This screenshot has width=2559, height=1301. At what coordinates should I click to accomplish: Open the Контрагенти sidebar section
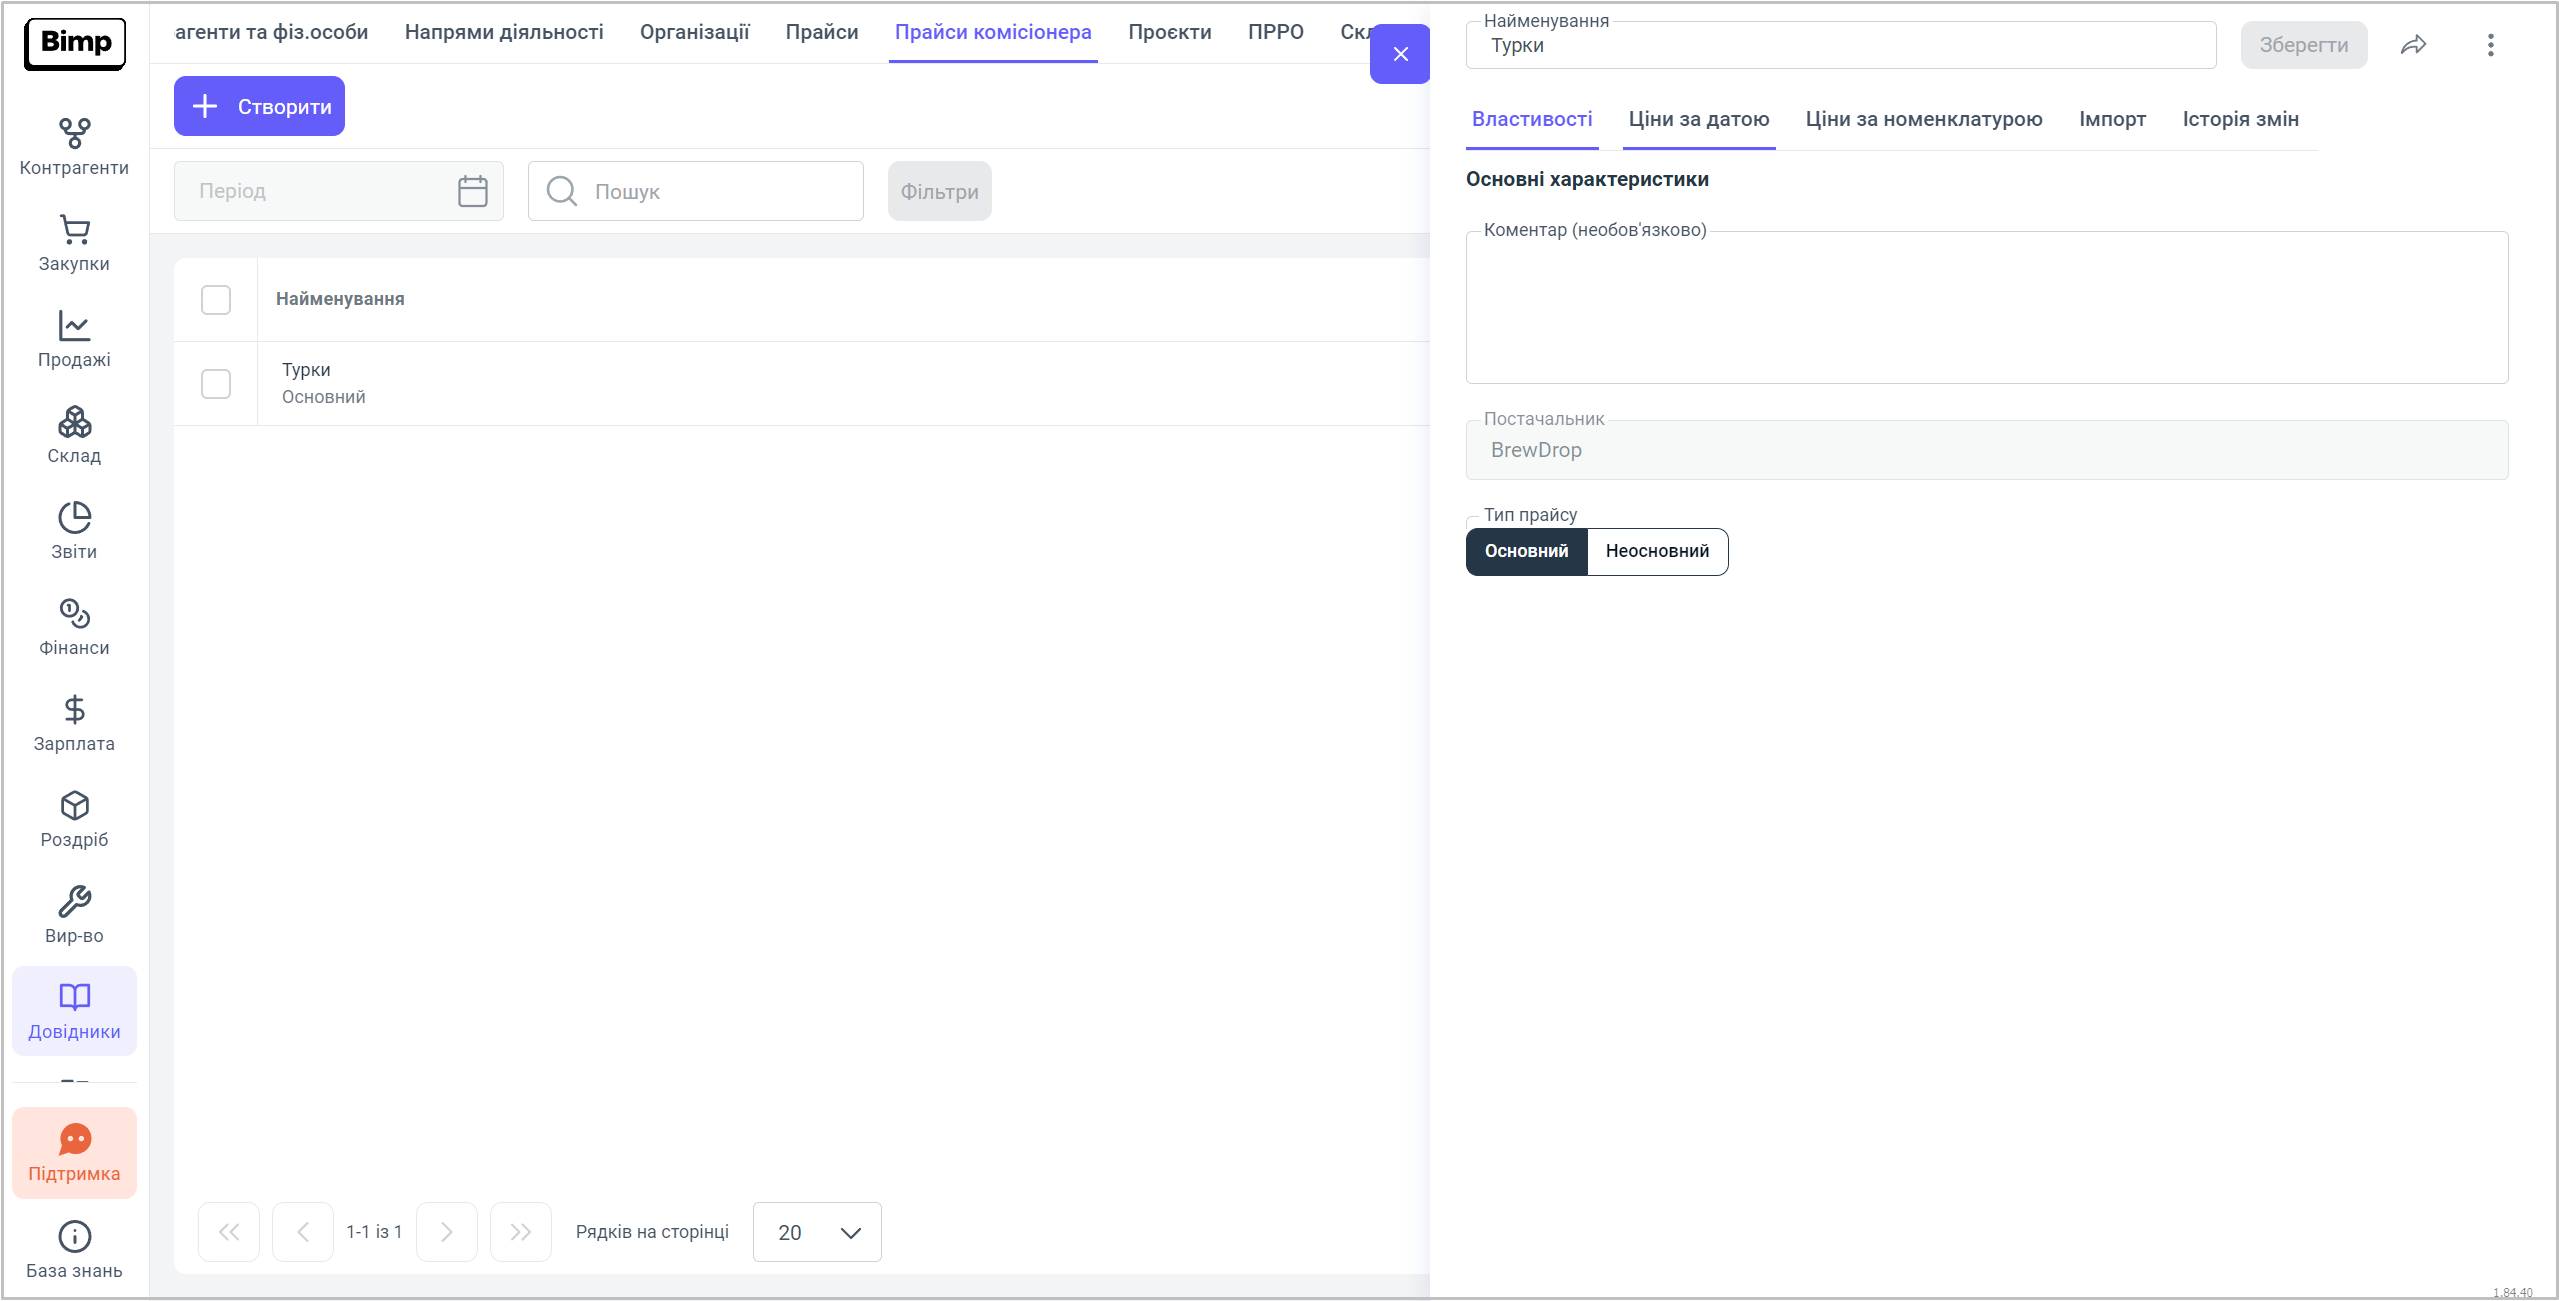(x=74, y=146)
